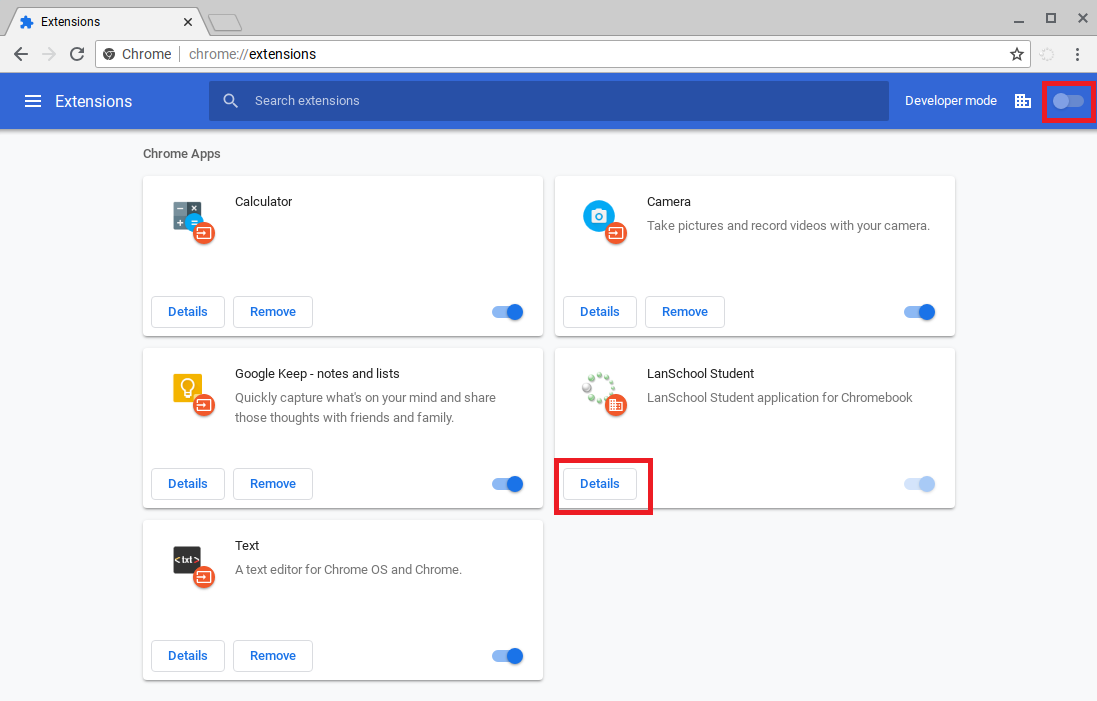1097x701 pixels.
Task: Click the chrome://extensions address bar
Action: pos(560,54)
